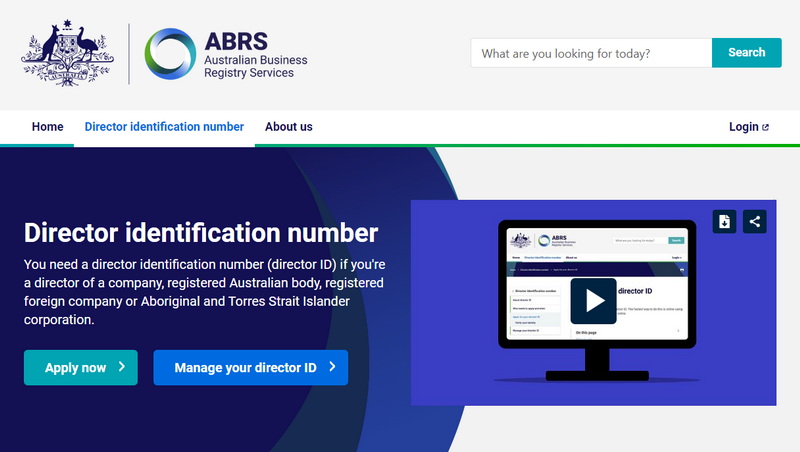Click the Search button

coord(746,53)
